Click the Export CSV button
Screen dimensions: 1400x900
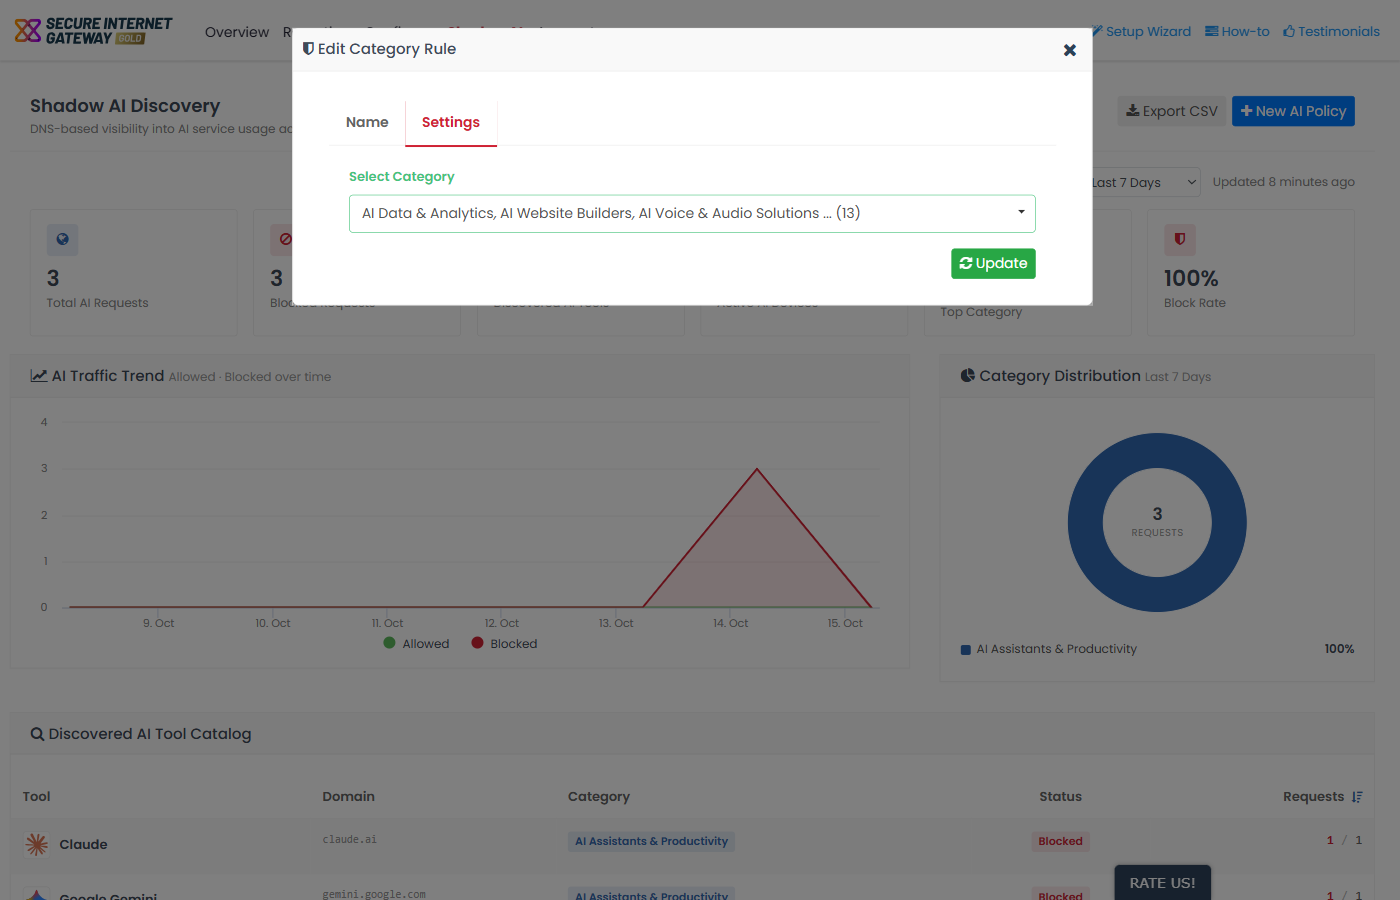pyautogui.click(x=1172, y=111)
